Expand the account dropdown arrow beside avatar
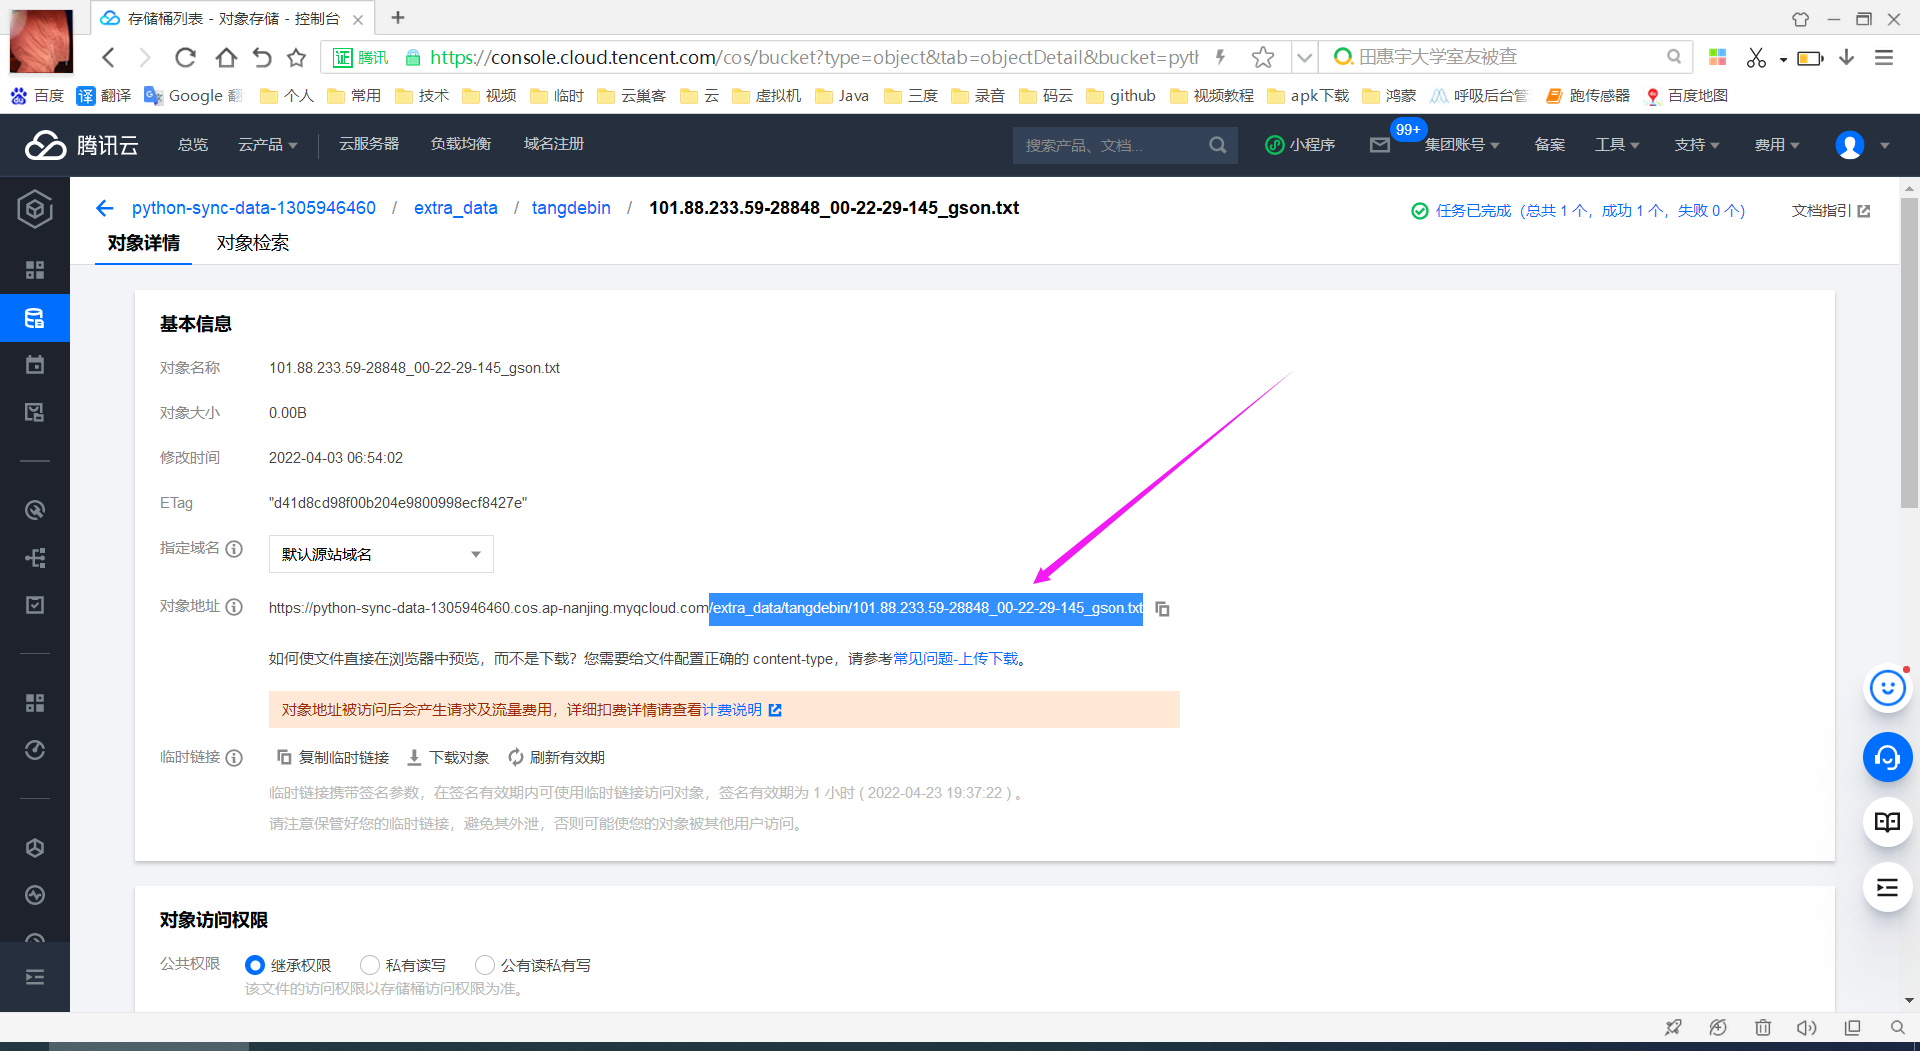Image resolution: width=1920 pixels, height=1051 pixels. [1885, 146]
